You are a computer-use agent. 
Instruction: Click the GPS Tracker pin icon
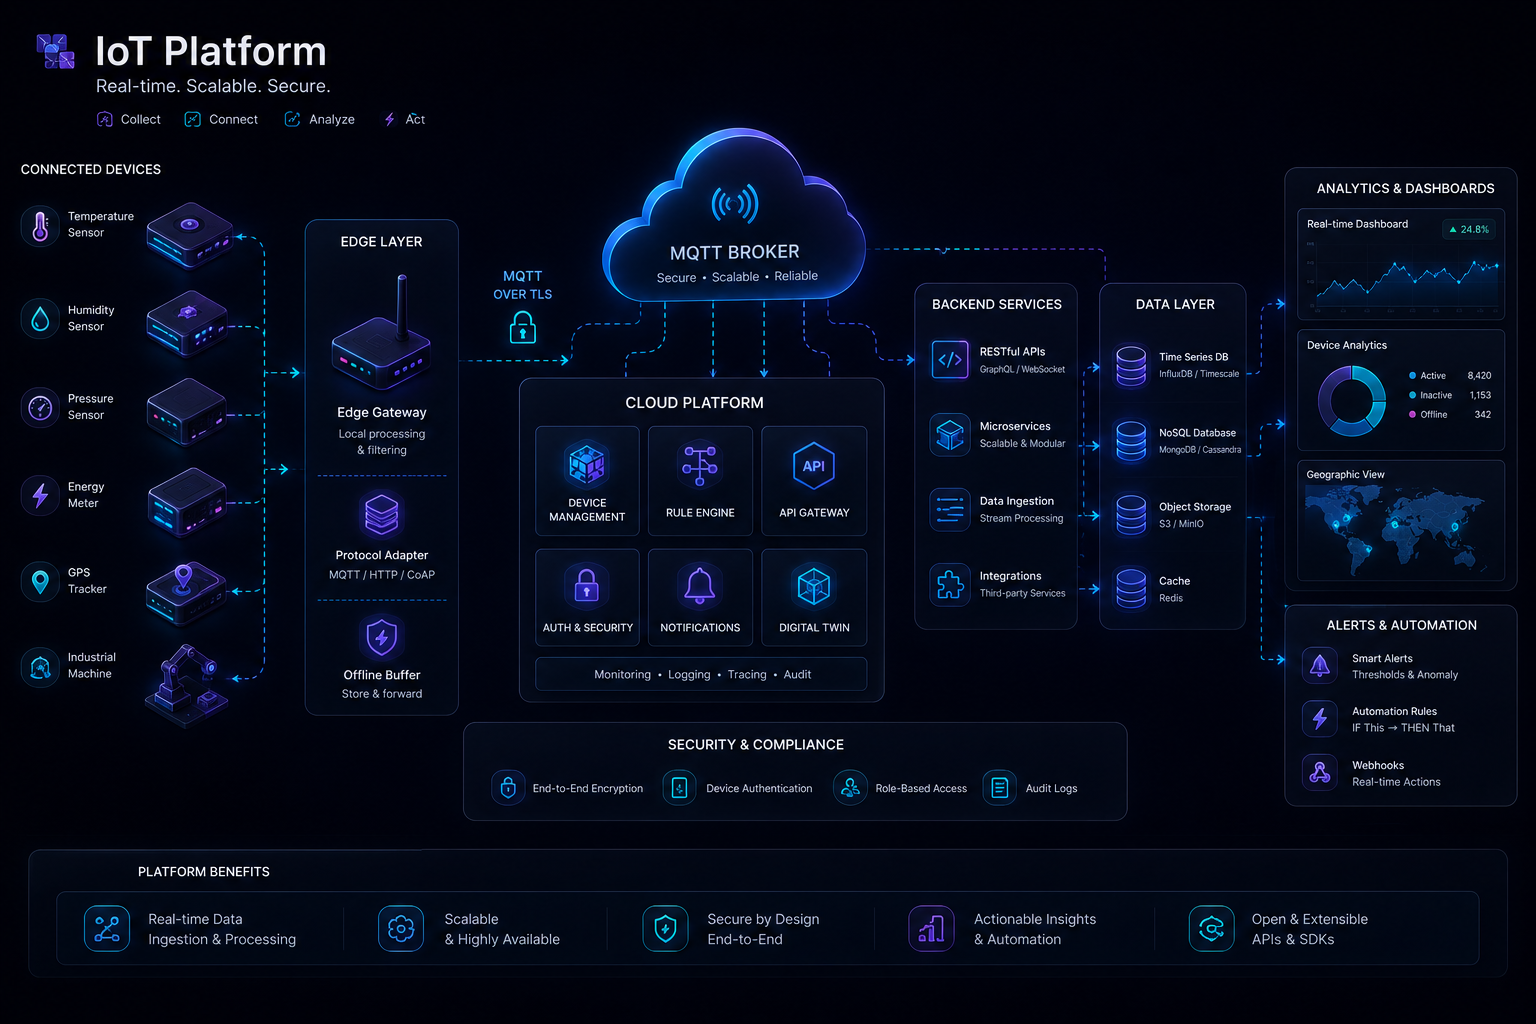coord(40,581)
